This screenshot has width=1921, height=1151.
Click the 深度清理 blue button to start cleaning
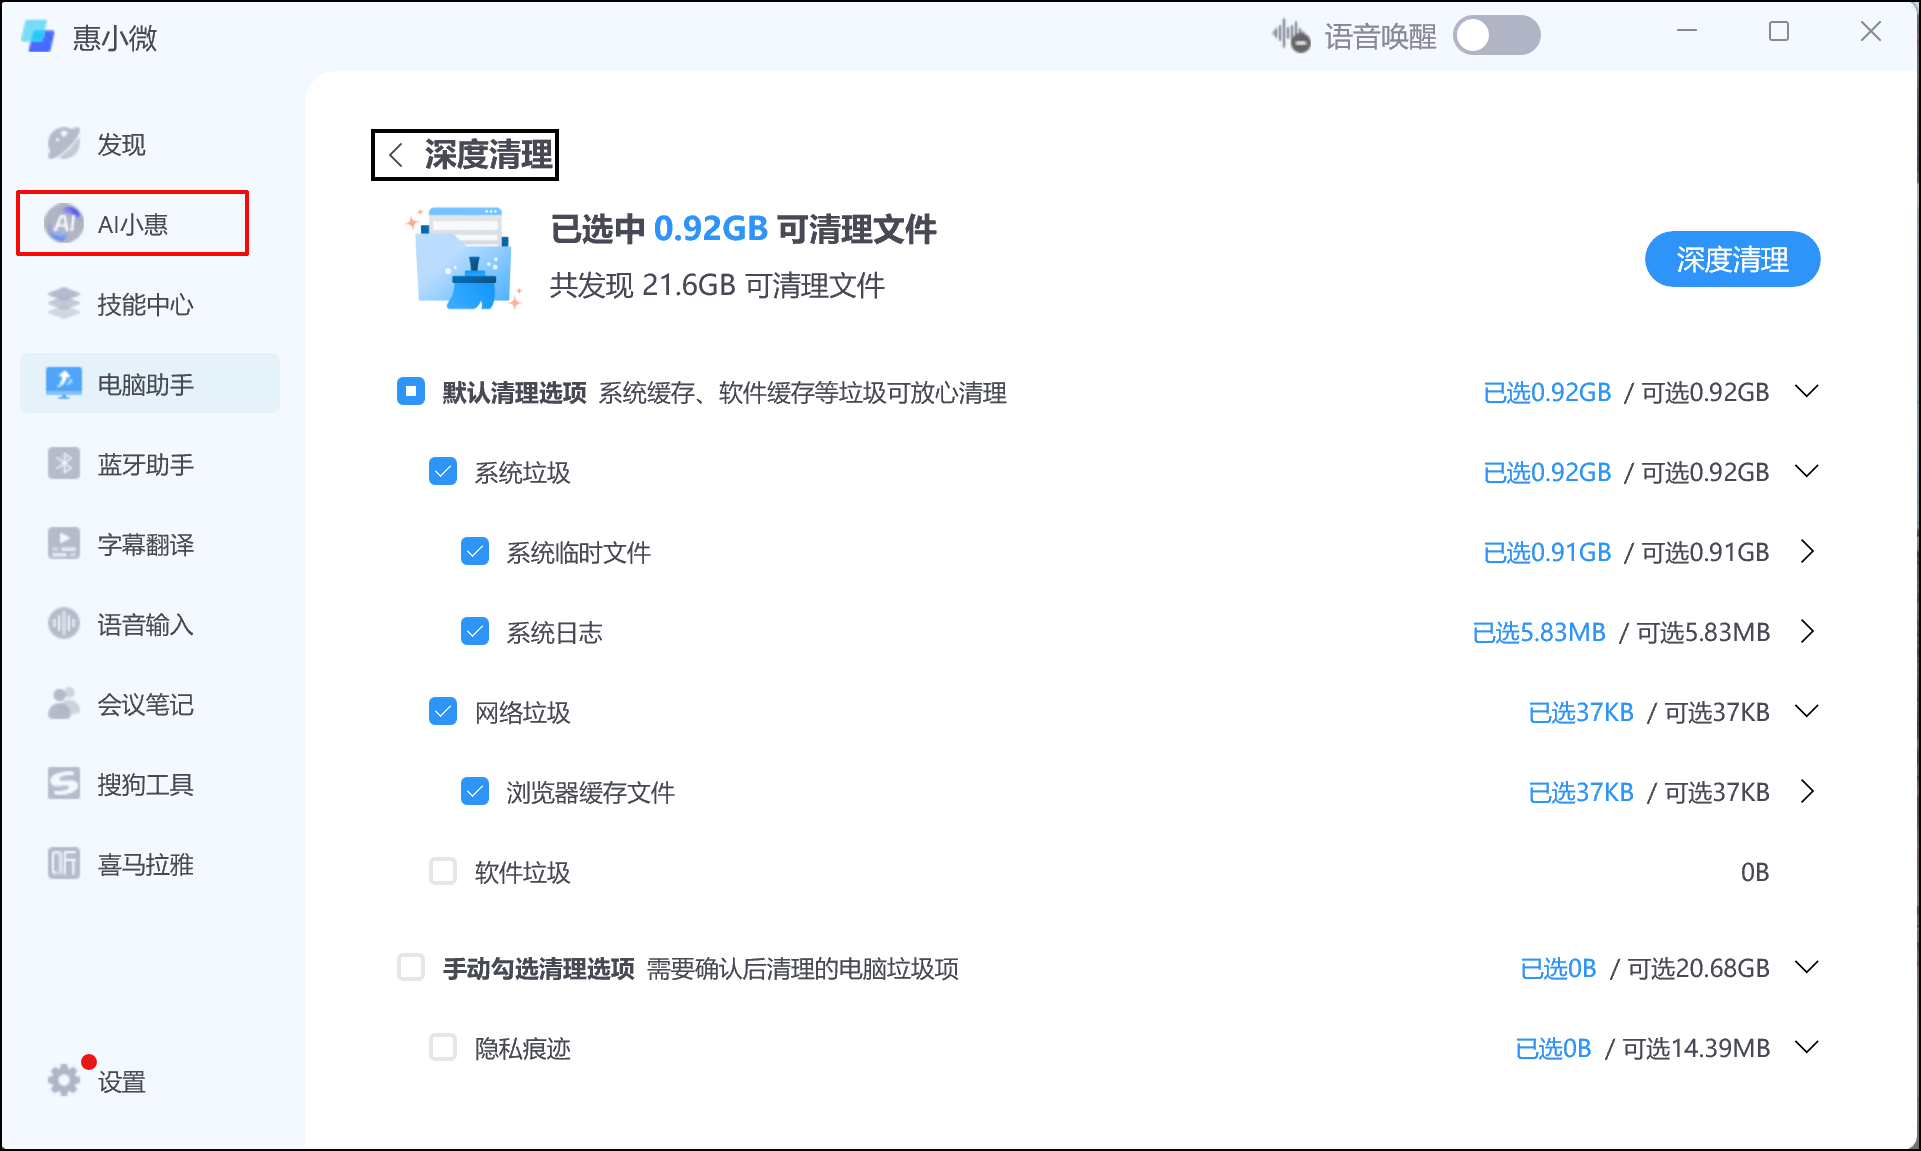point(1732,259)
